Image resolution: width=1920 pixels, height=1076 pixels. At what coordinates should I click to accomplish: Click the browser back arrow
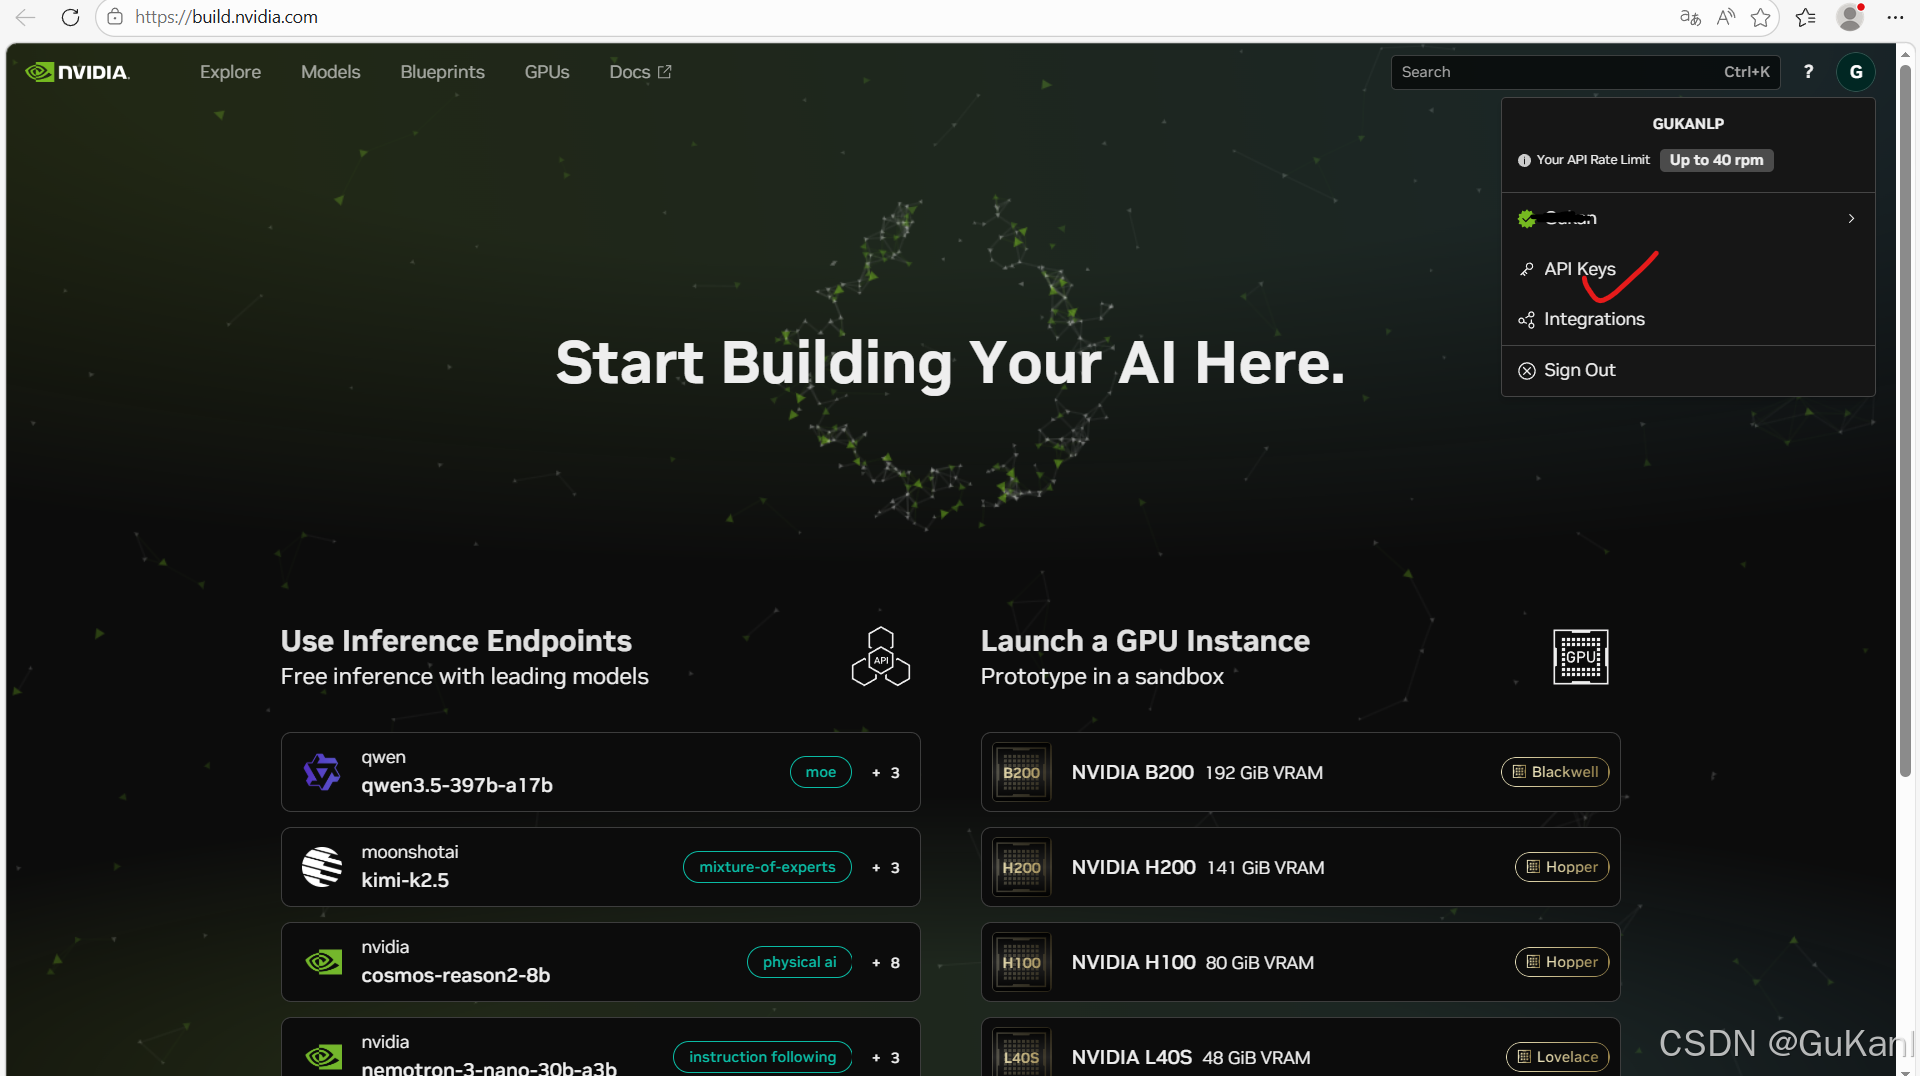point(25,17)
